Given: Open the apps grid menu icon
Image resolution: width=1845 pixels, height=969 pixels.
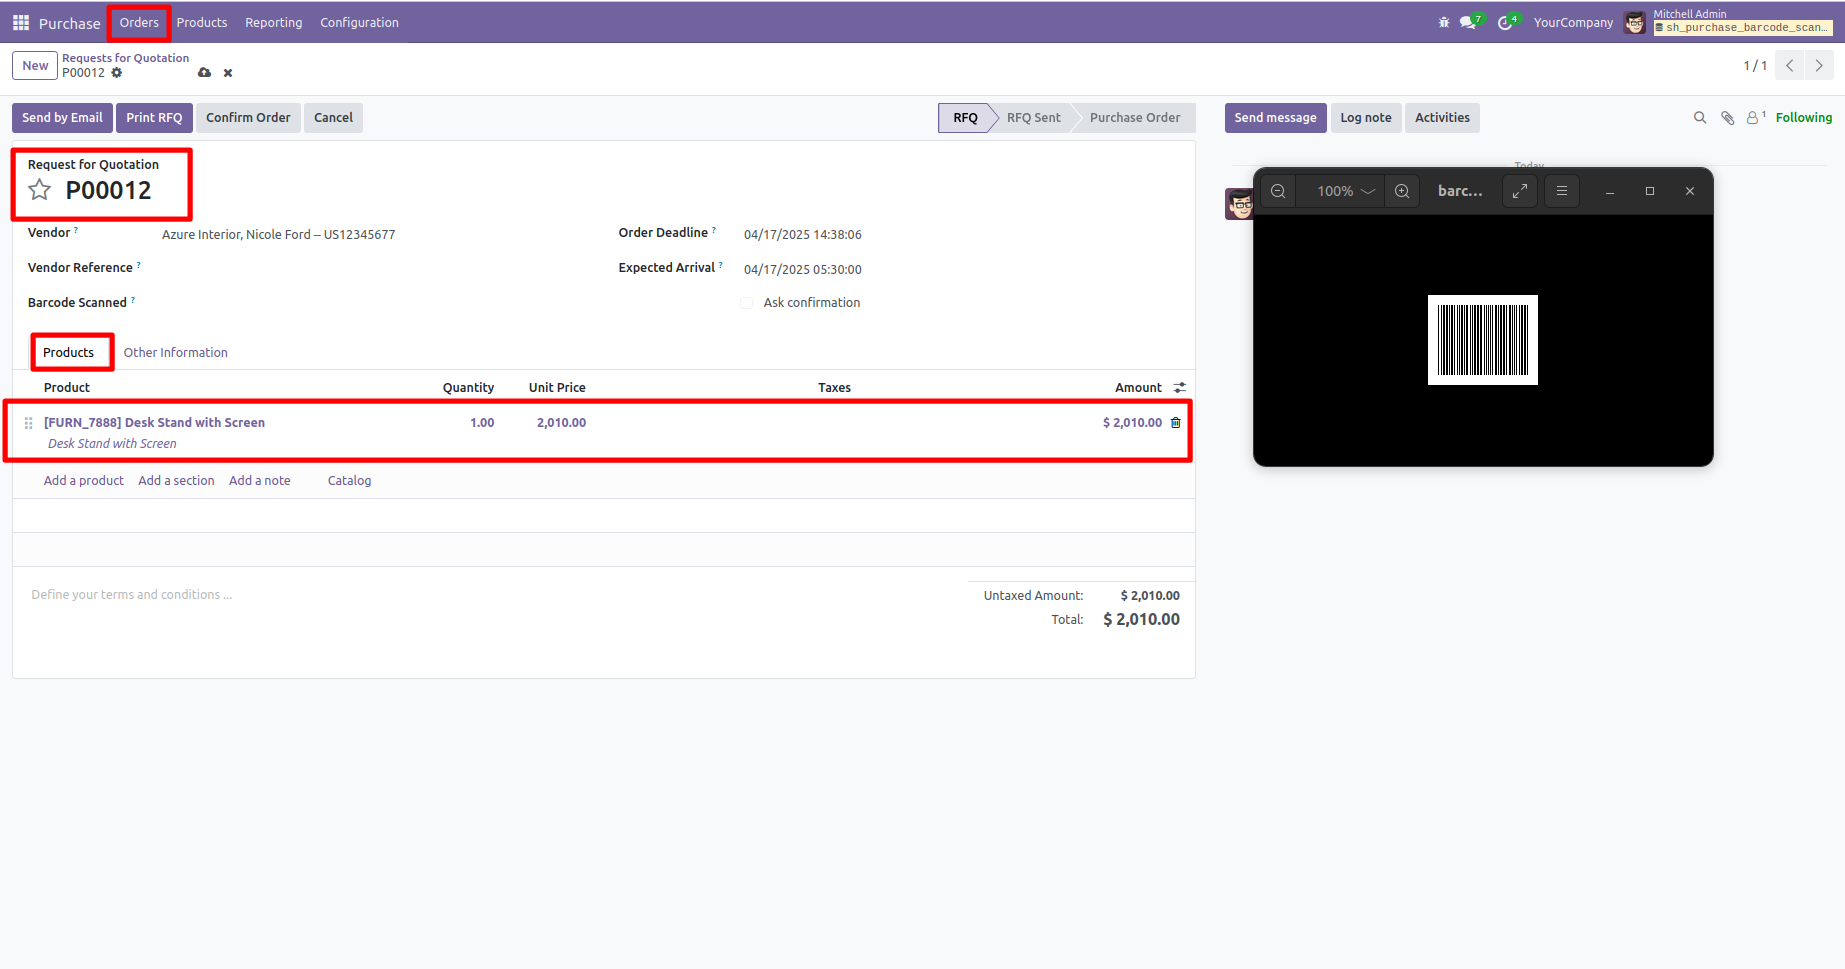Looking at the screenshot, I should [x=20, y=22].
